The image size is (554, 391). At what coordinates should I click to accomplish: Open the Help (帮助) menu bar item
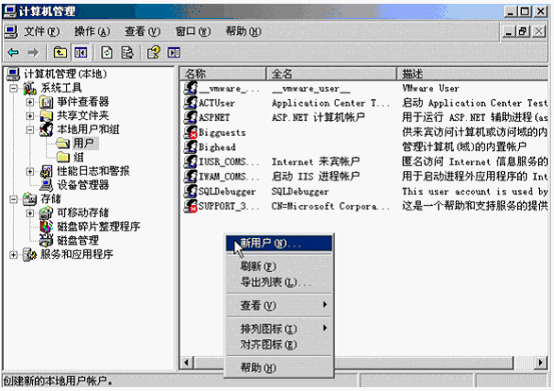pos(243,32)
